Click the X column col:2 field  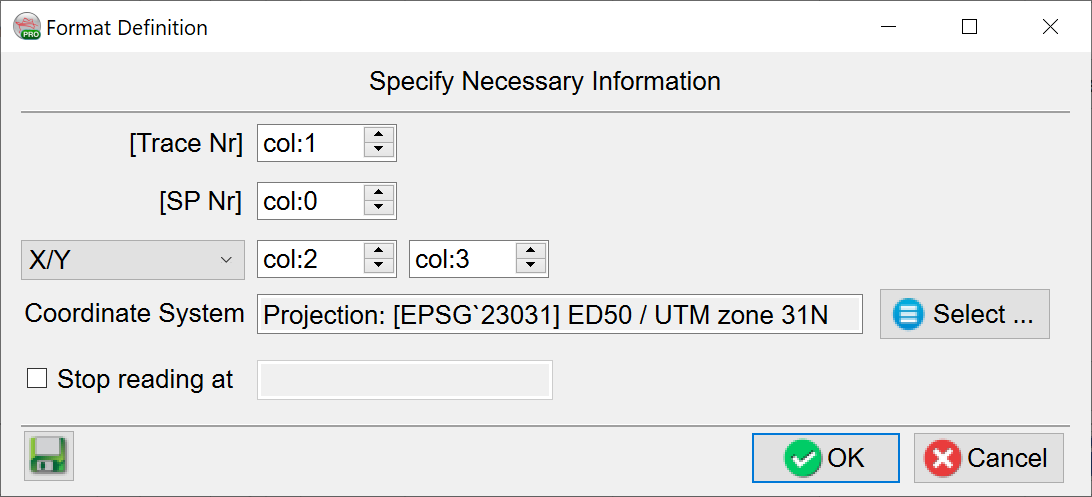coord(308,260)
